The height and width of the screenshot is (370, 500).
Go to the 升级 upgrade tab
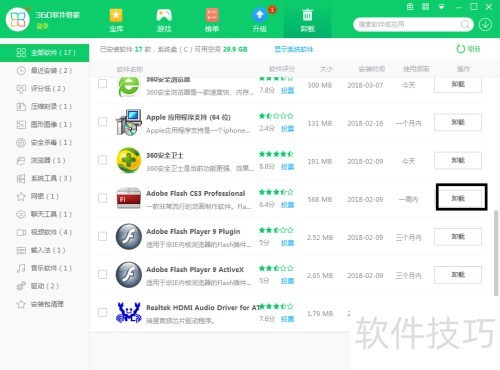[x=260, y=20]
